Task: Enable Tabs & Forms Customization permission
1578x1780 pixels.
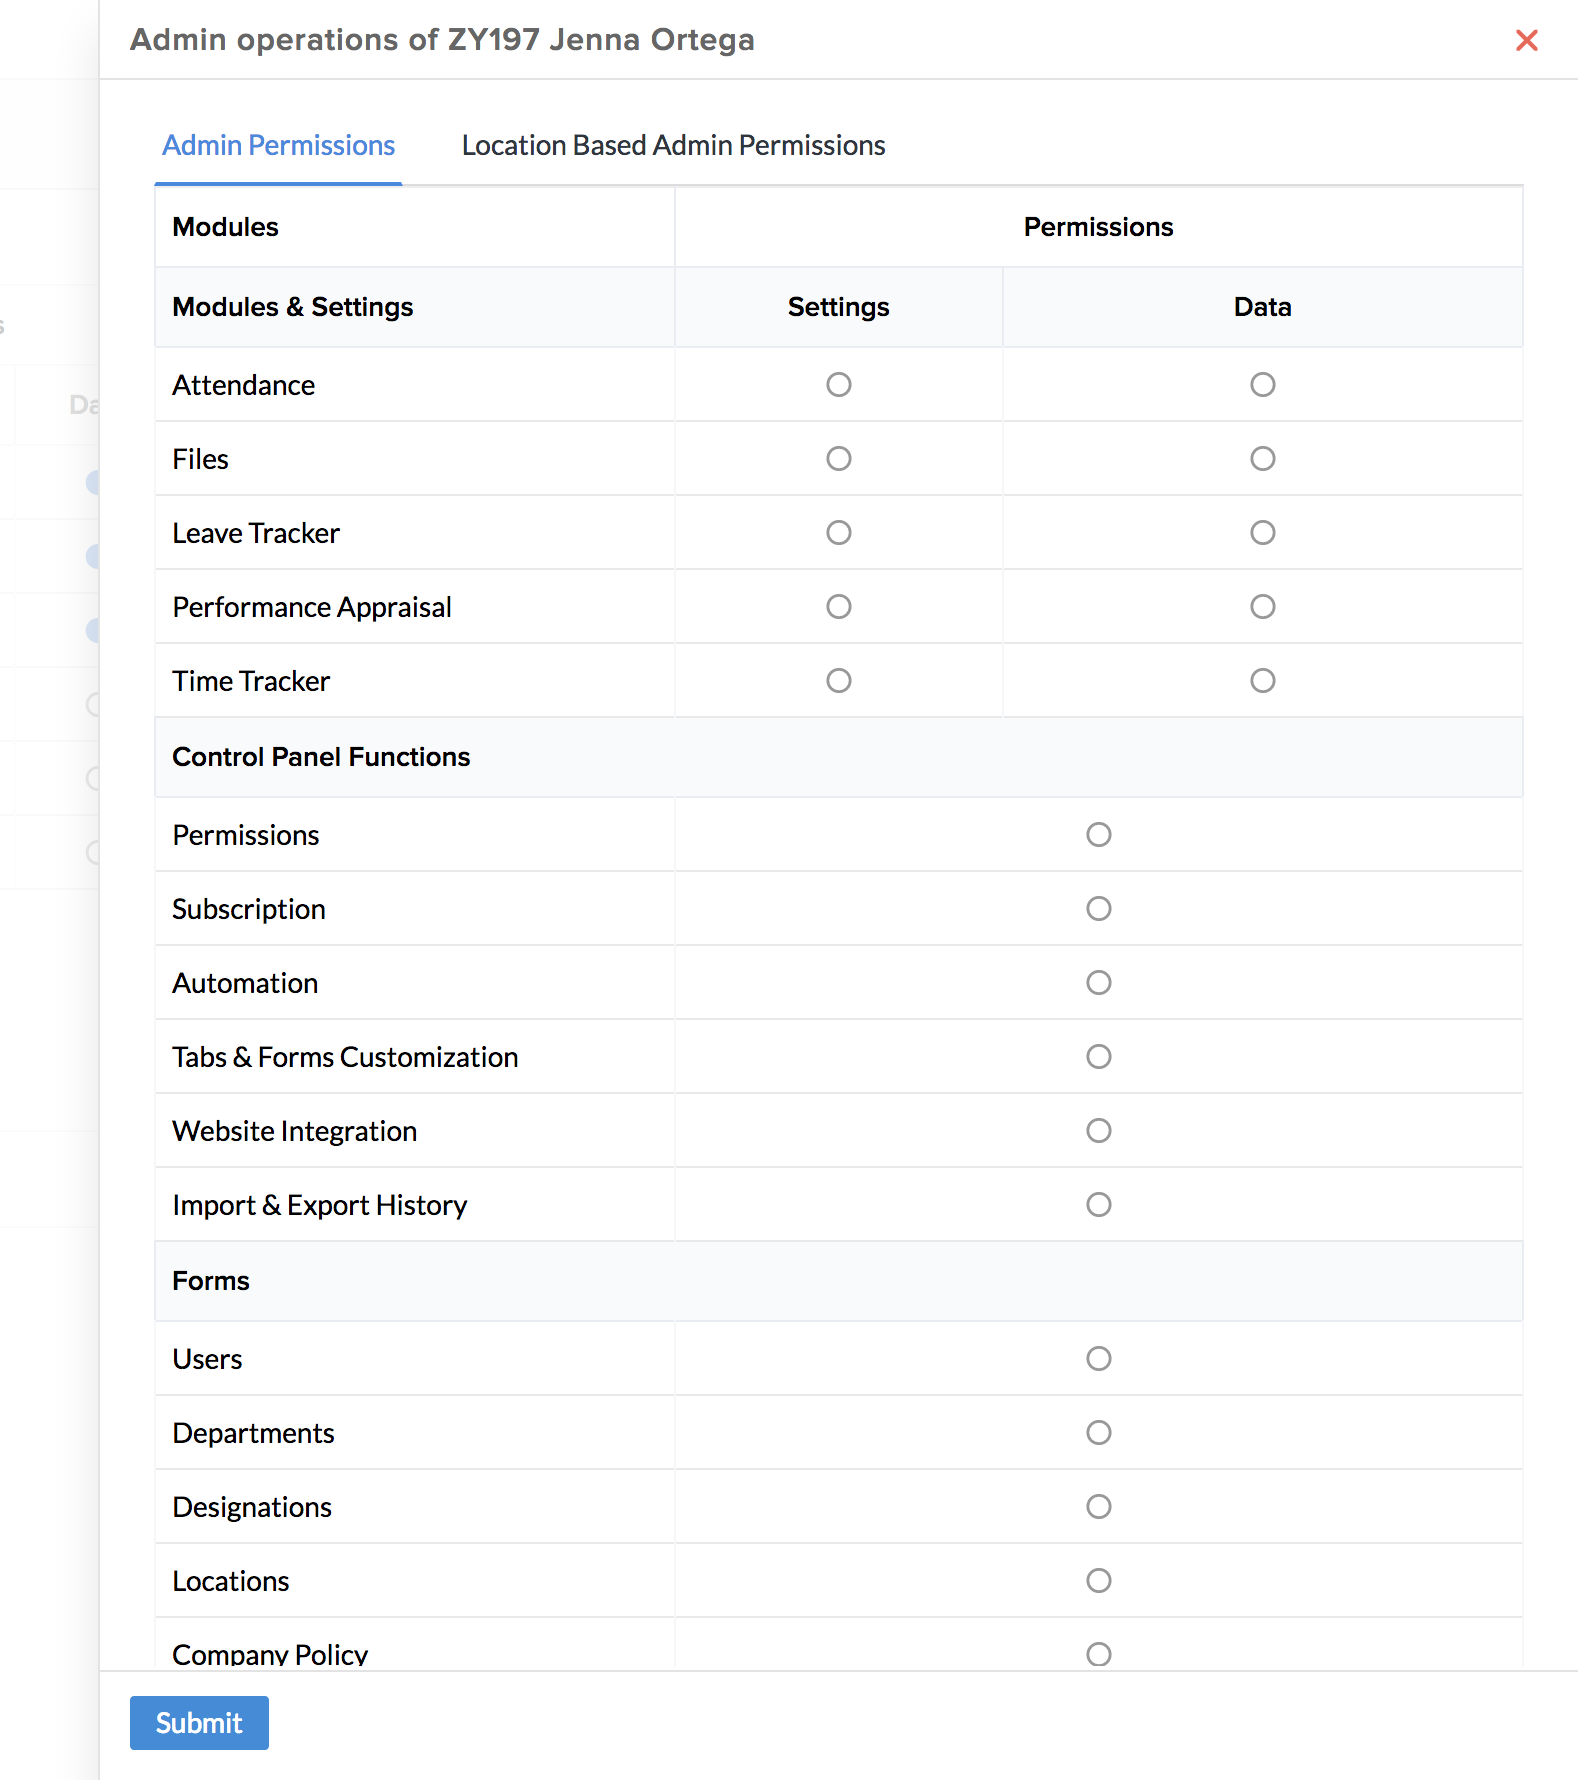Action: 1099,1057
